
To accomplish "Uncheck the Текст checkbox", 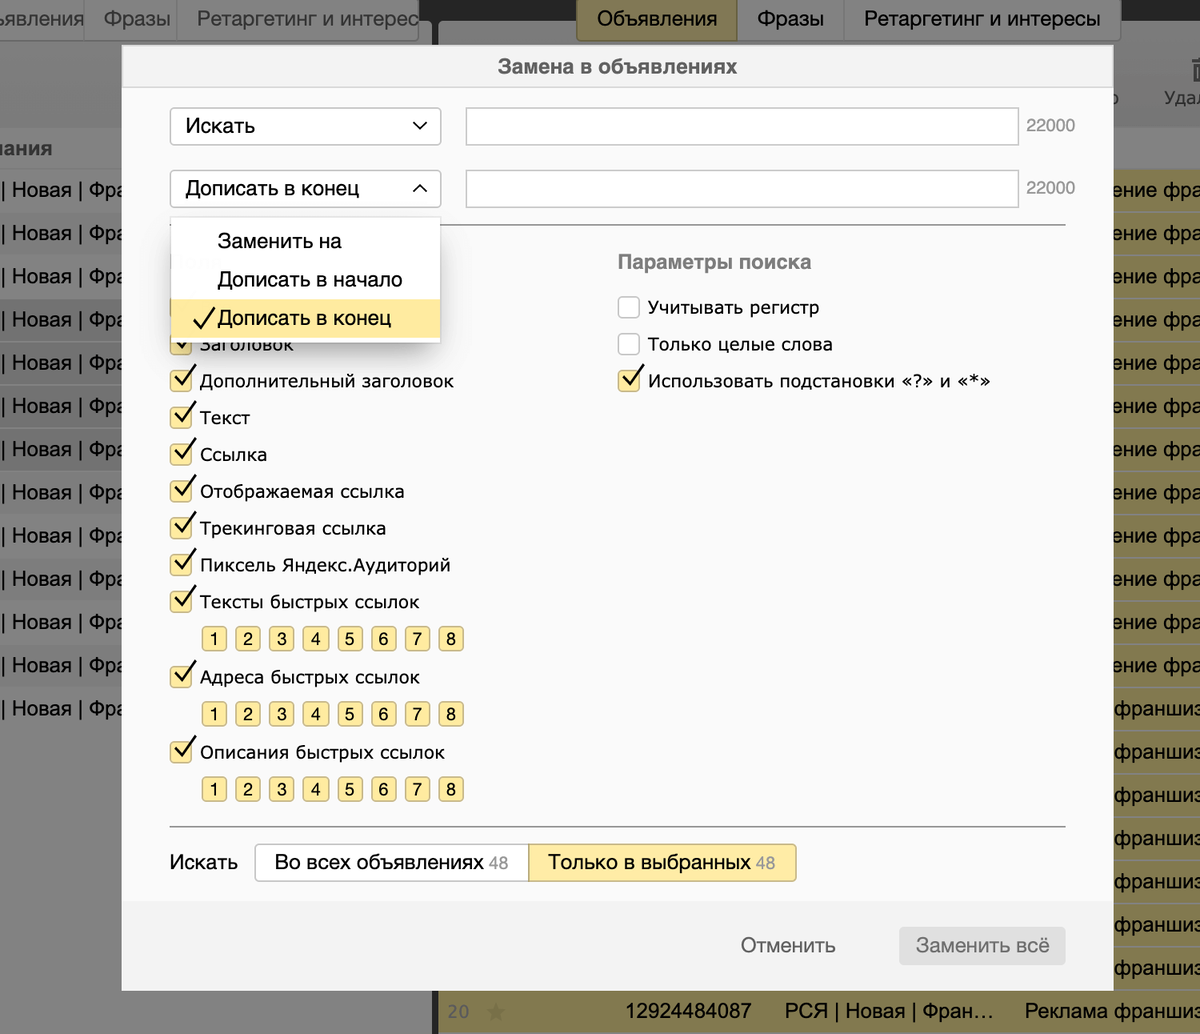I will [182, 418].
